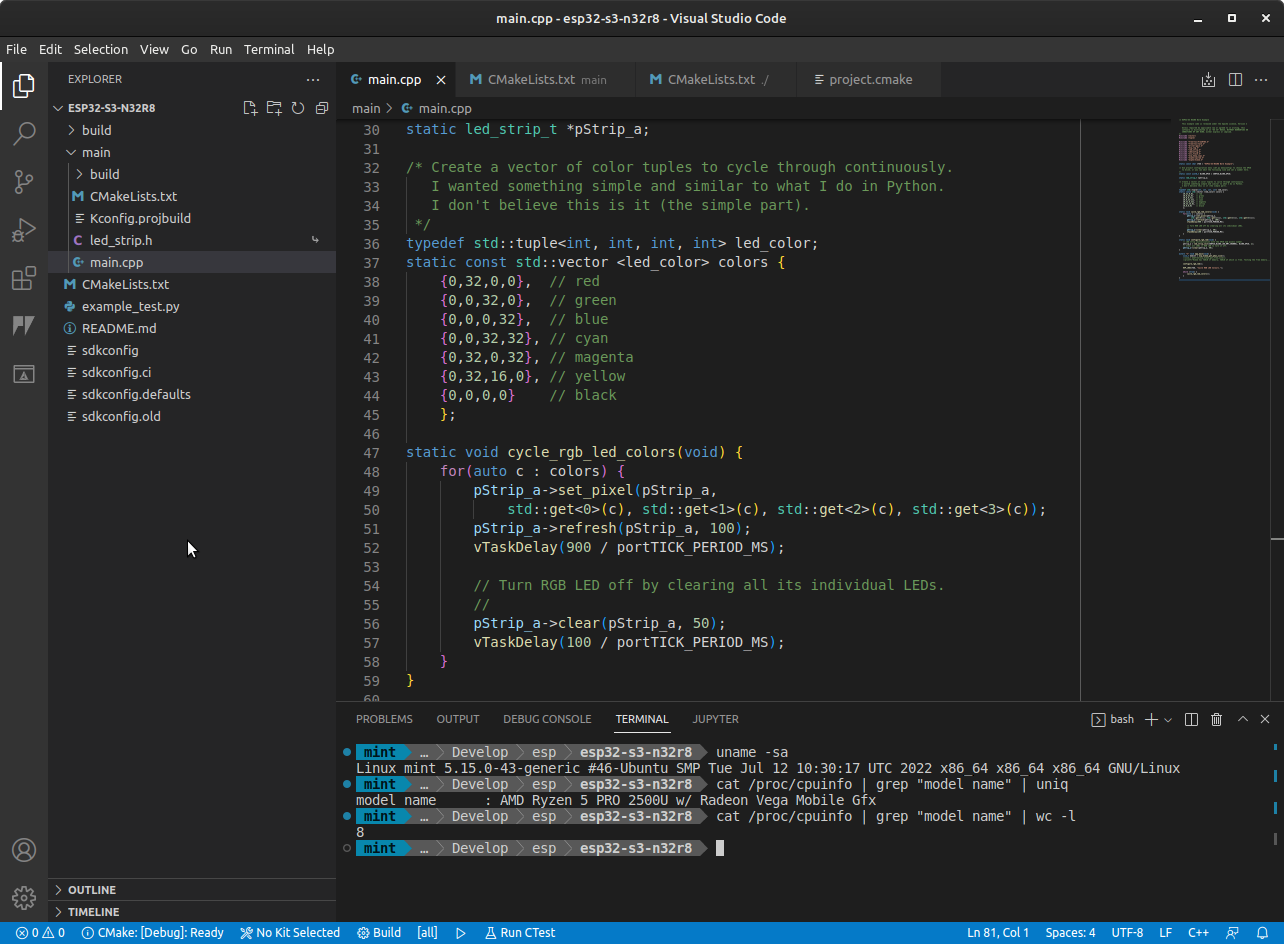Collapse all folders in Explorer

click(x=322, y=108)
